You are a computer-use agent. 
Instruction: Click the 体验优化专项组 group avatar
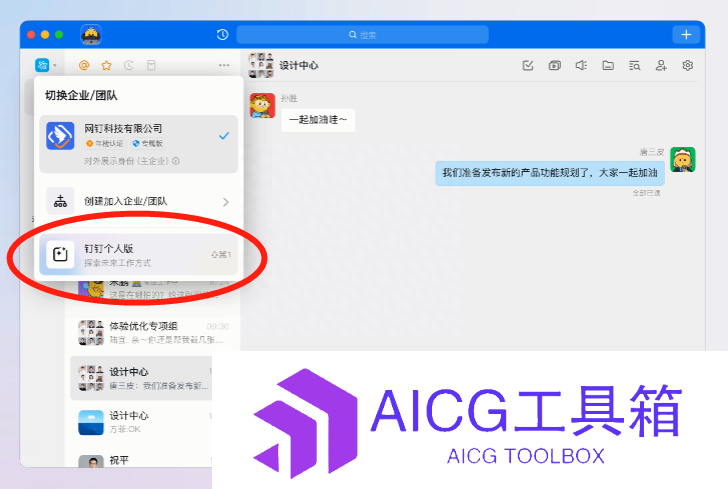(91, 333)
